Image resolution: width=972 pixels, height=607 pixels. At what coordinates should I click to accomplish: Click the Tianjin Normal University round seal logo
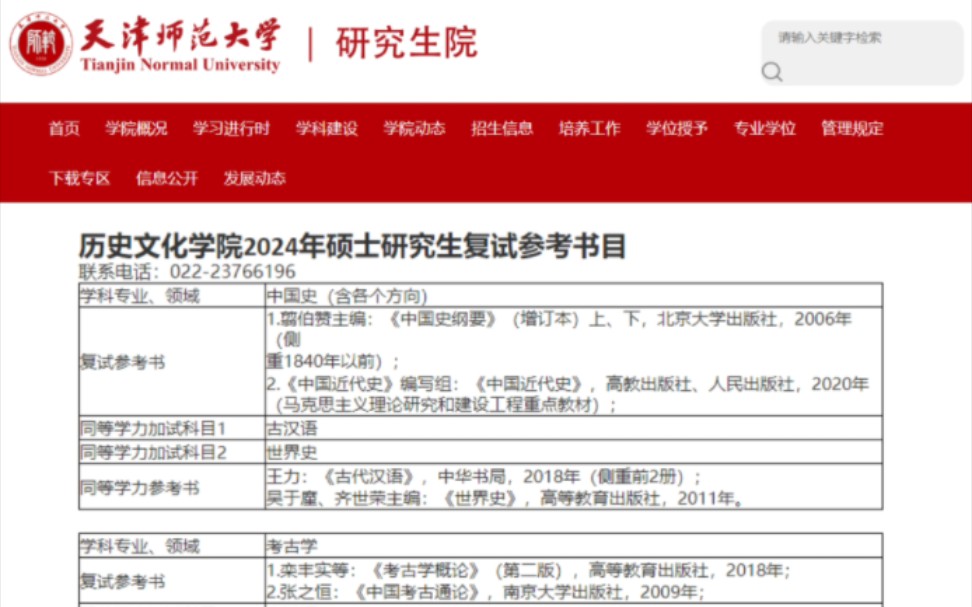[41, 44]
